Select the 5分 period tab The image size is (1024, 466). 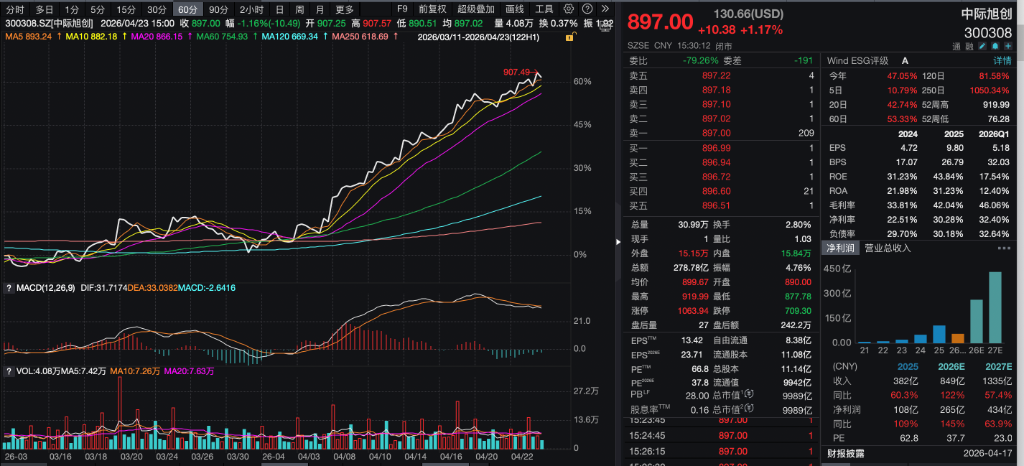tap(97, 9)
